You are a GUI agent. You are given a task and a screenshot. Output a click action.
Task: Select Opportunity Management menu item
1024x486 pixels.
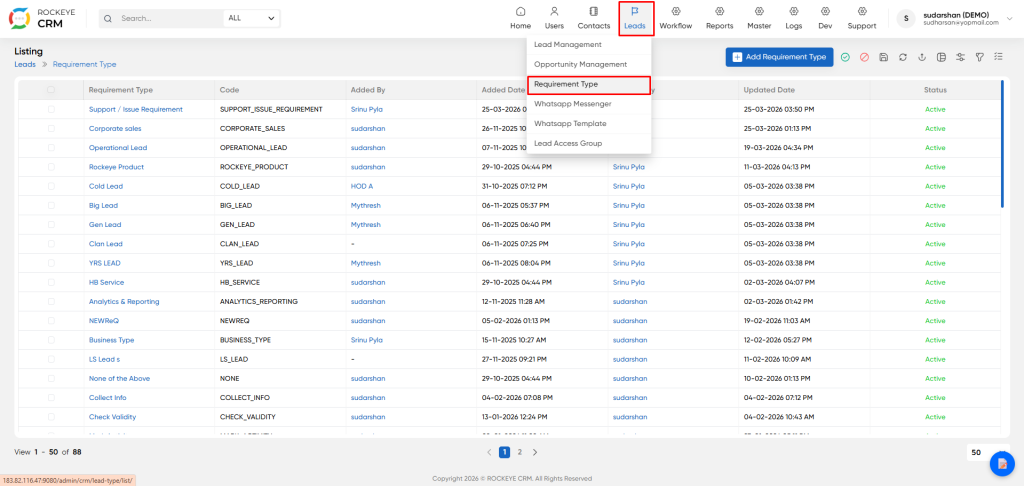click(580, 64)
